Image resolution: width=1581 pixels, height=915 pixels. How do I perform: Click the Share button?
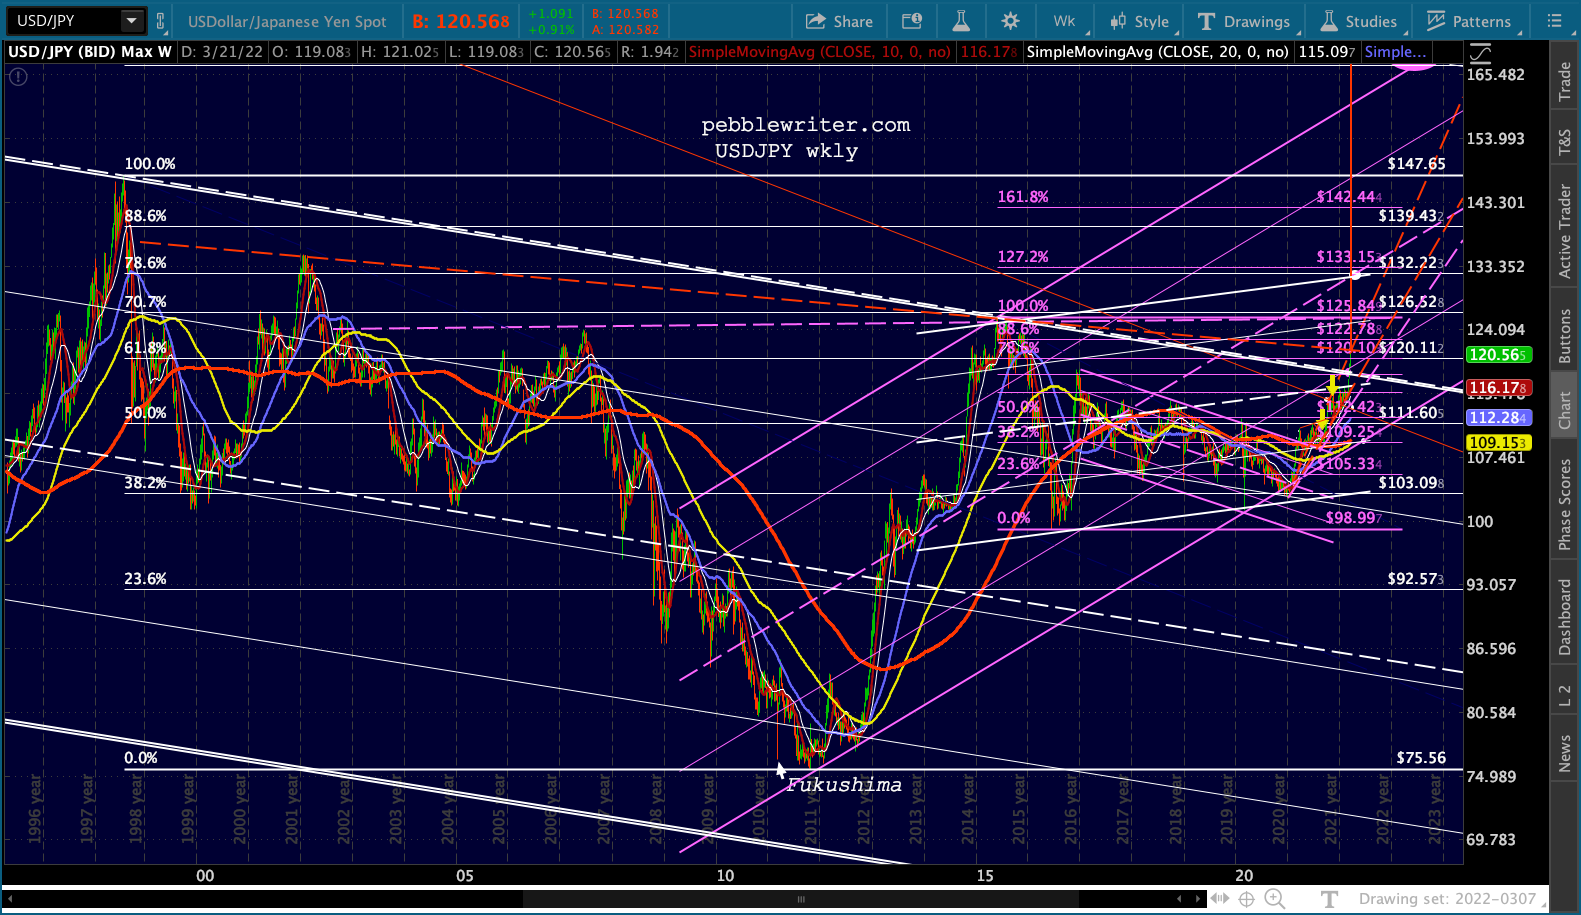[x=839, y=21]
